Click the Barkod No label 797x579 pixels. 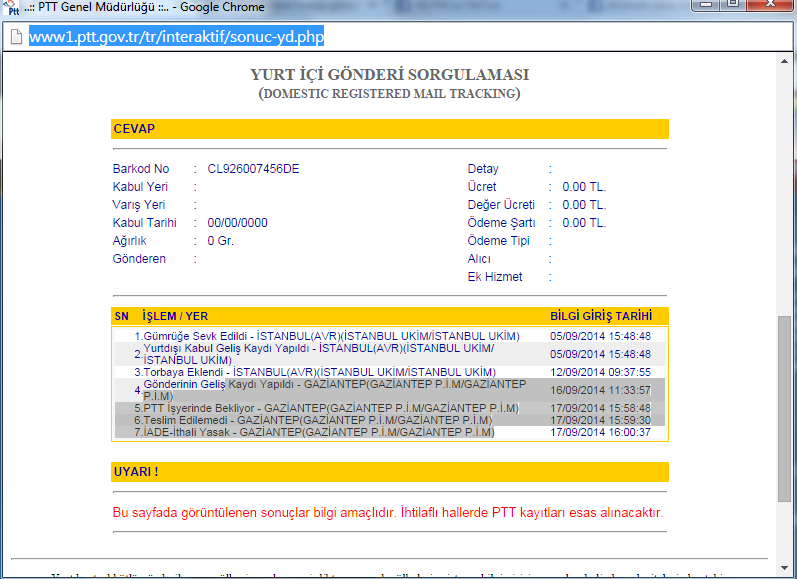141,169
